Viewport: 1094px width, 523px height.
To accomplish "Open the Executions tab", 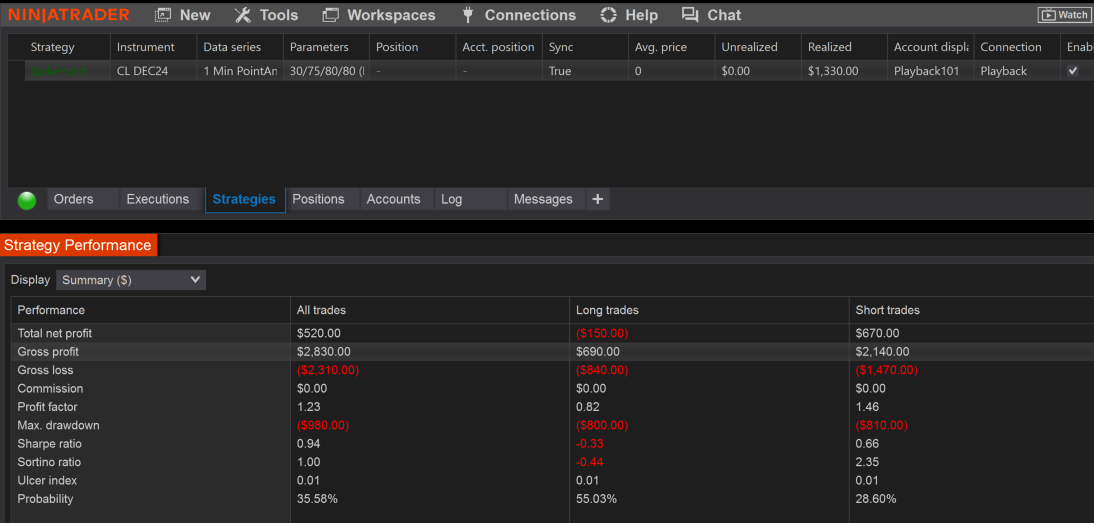I will [157, 199].
